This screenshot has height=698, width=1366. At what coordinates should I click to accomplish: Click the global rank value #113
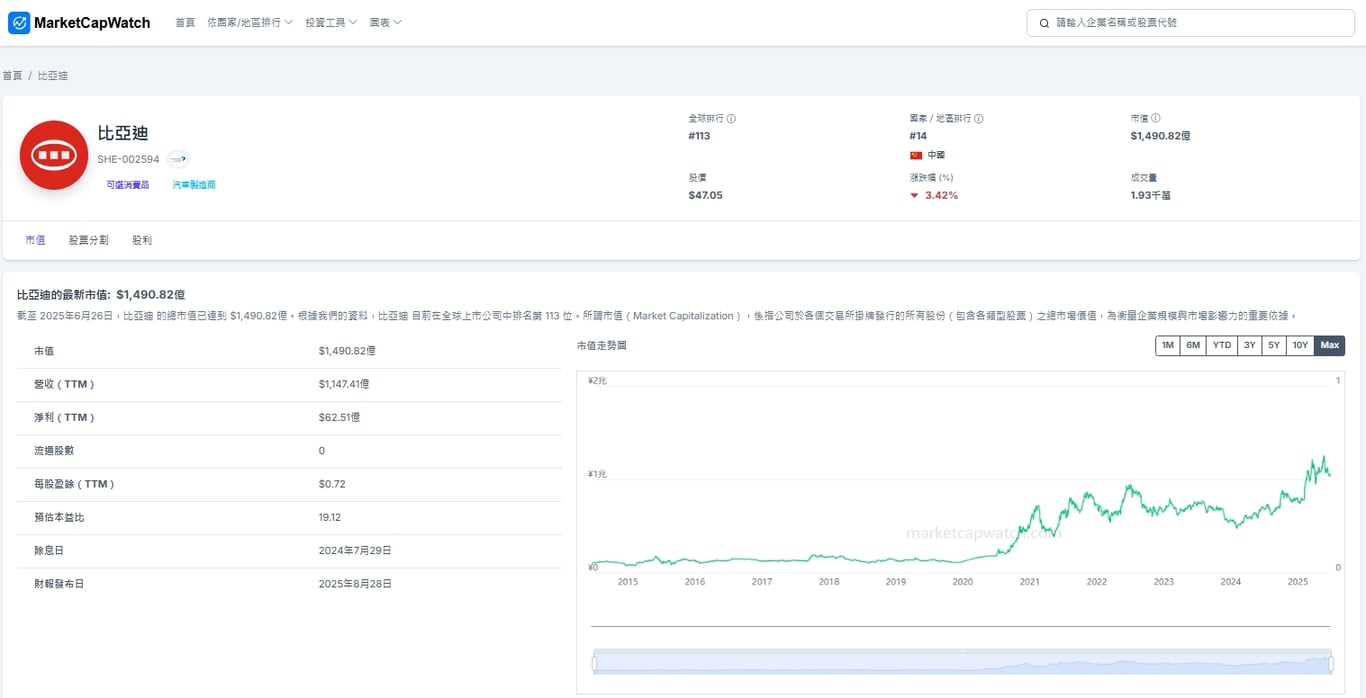coord(699,136)
